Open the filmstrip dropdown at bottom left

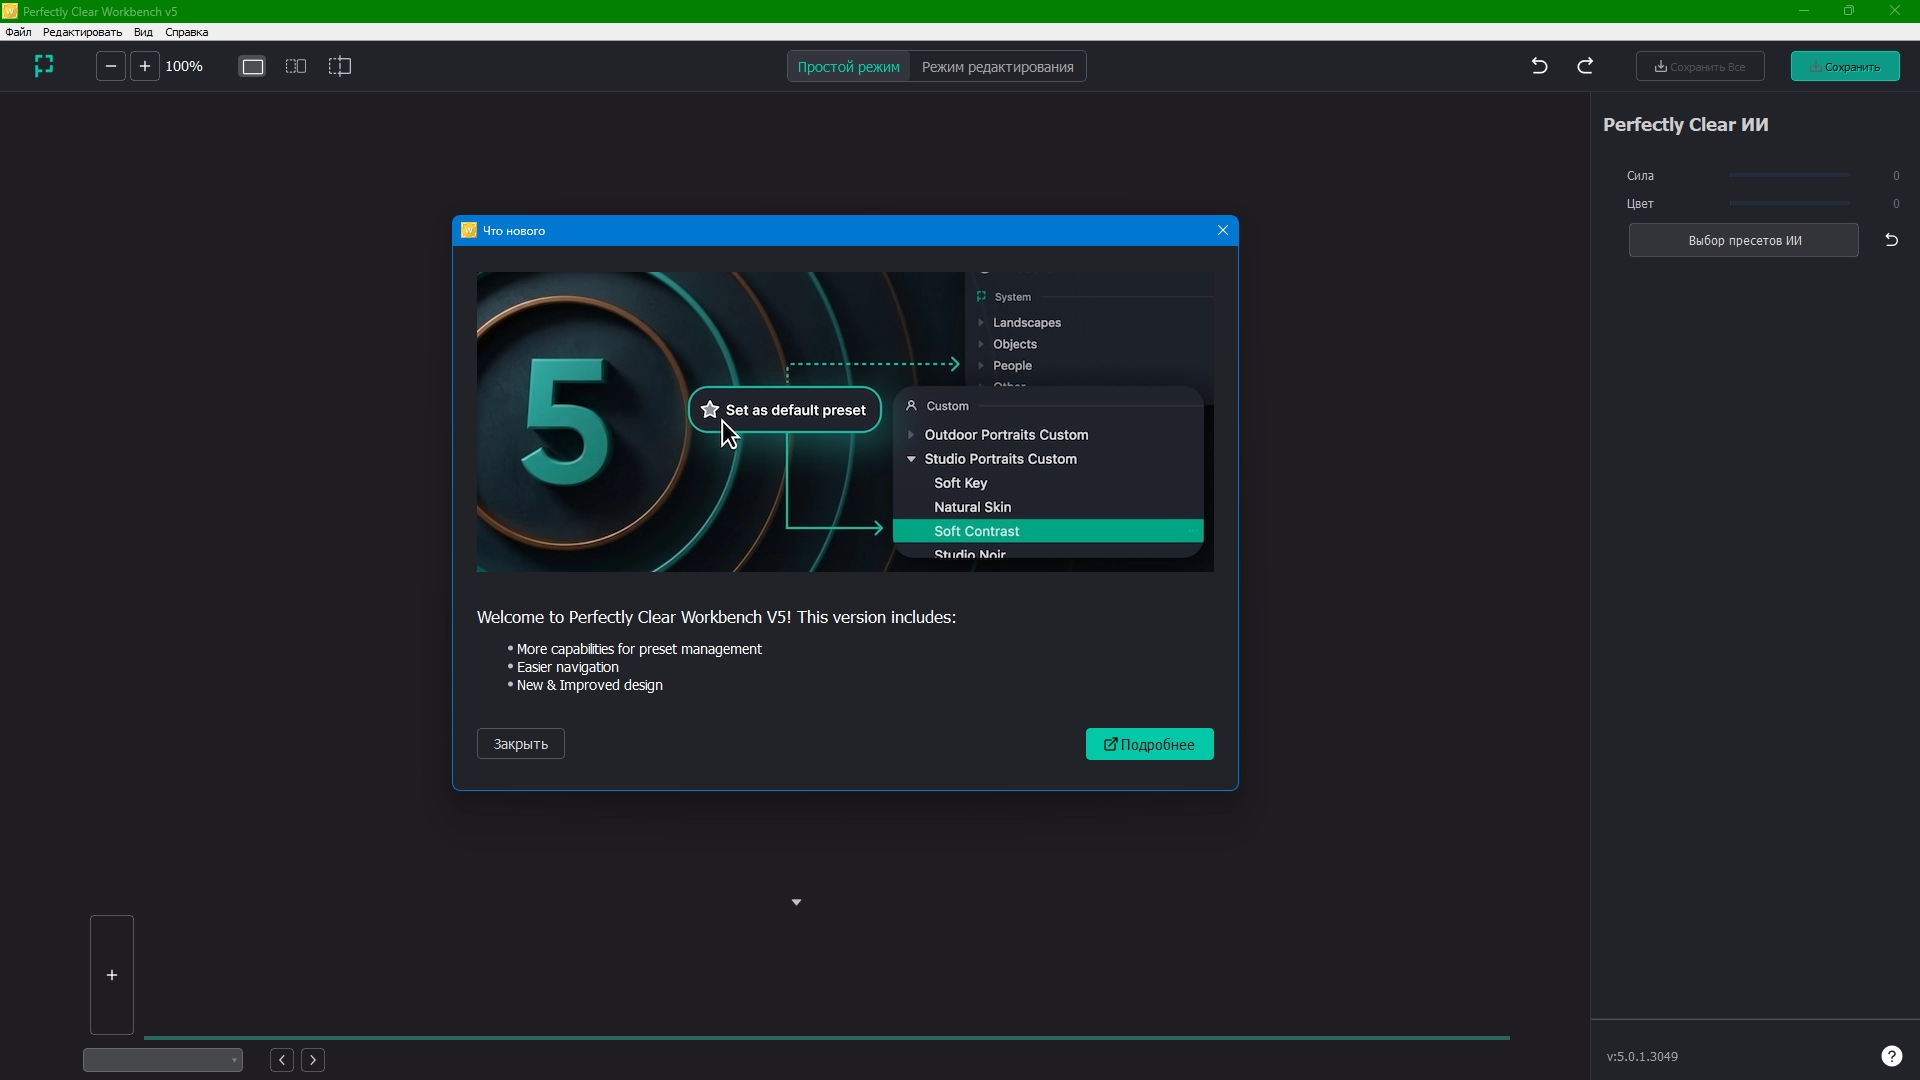(x=163, y=1060)
